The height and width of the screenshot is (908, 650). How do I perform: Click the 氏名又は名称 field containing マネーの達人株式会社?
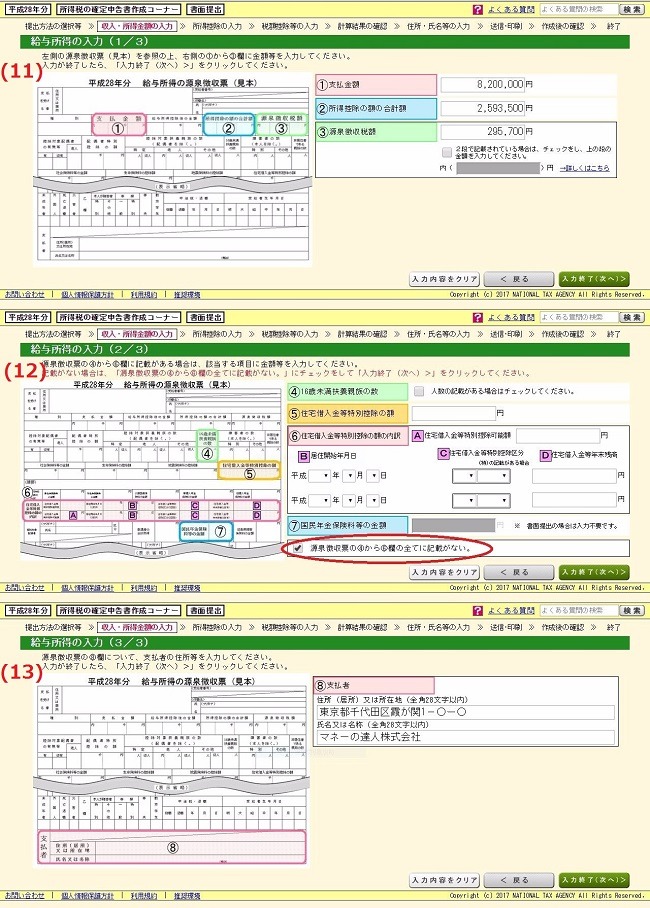(x=465, y=737)
